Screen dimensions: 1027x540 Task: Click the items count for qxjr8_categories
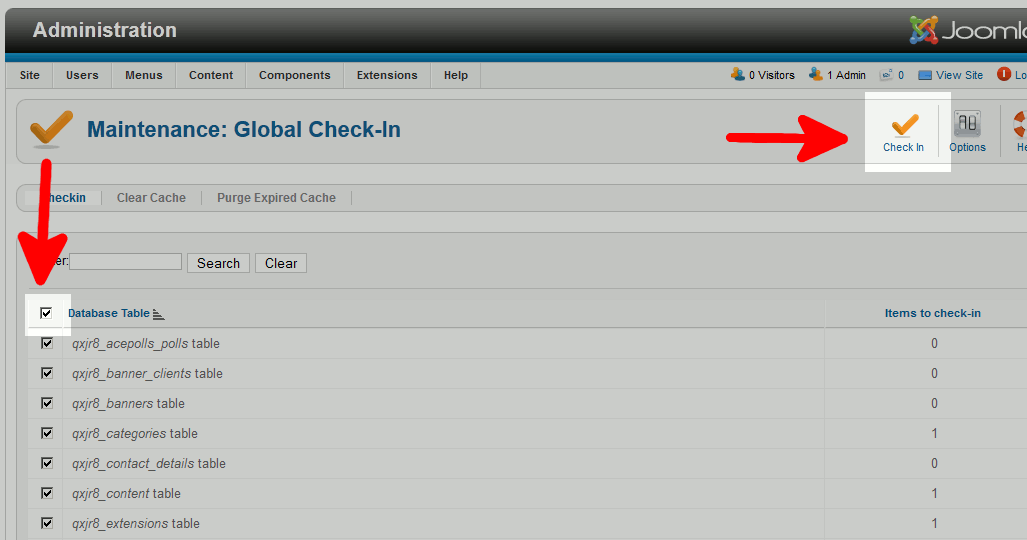click(935, 434)
